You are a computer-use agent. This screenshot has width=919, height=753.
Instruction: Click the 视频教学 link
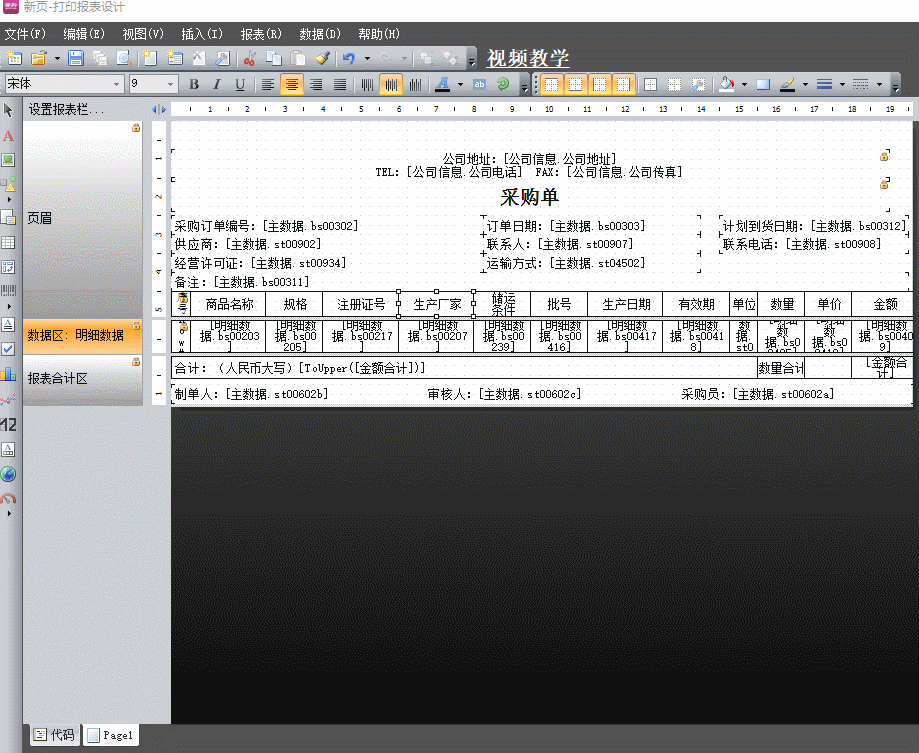(x=528, y=58)
